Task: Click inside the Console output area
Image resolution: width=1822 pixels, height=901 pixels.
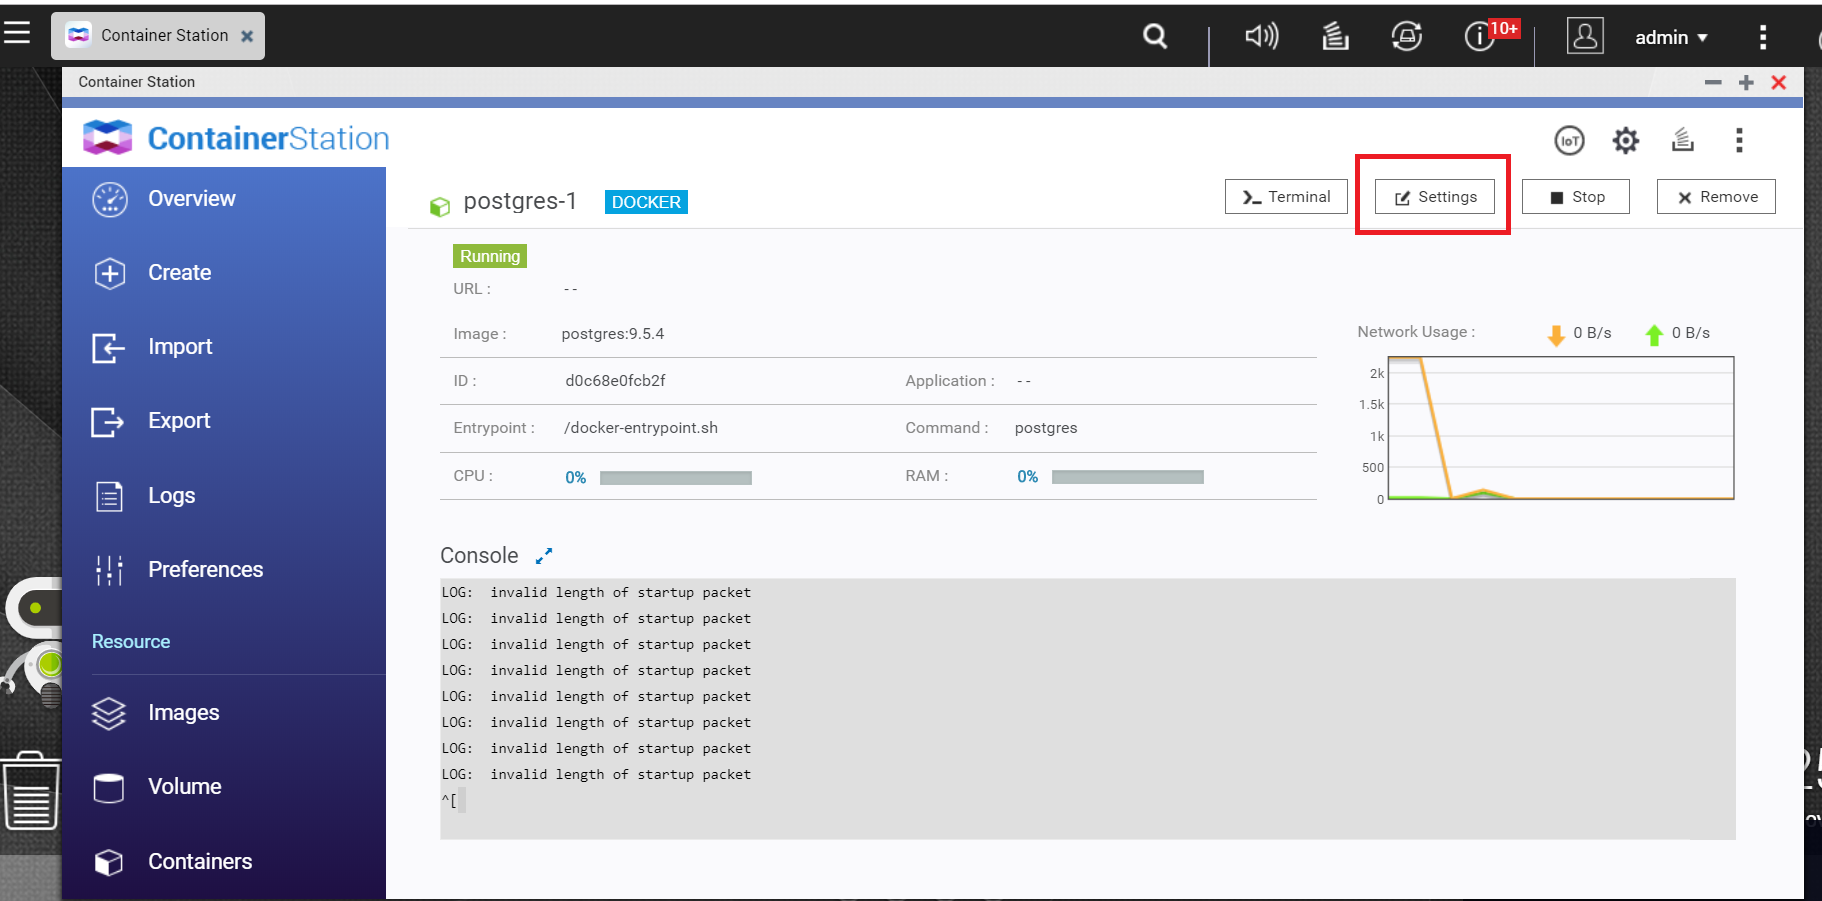Action: [1088, 708]
